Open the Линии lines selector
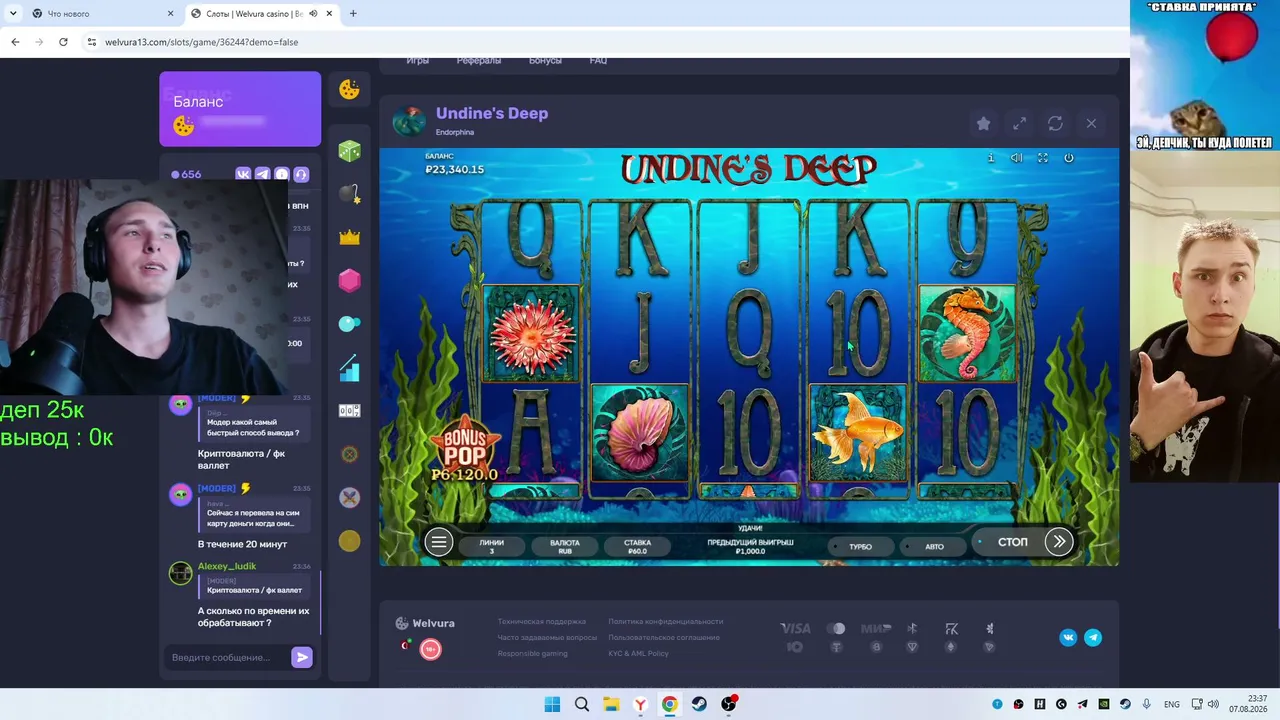1280x720 pixels. tap(492, 547)
